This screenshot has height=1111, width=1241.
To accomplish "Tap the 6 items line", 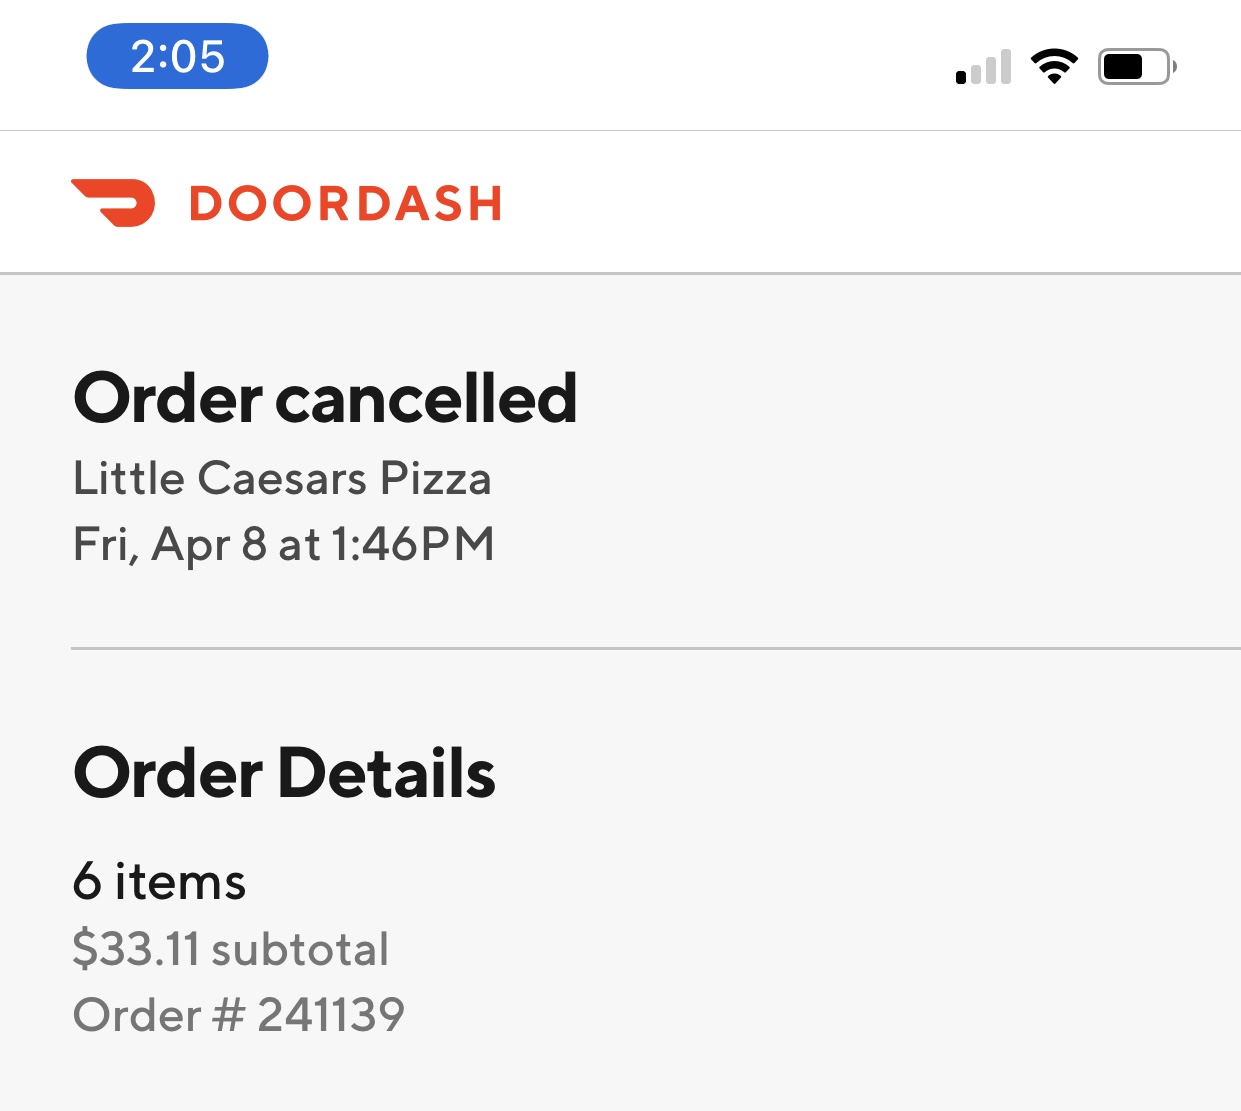I will pyautogui.click(x=159, y=882).
